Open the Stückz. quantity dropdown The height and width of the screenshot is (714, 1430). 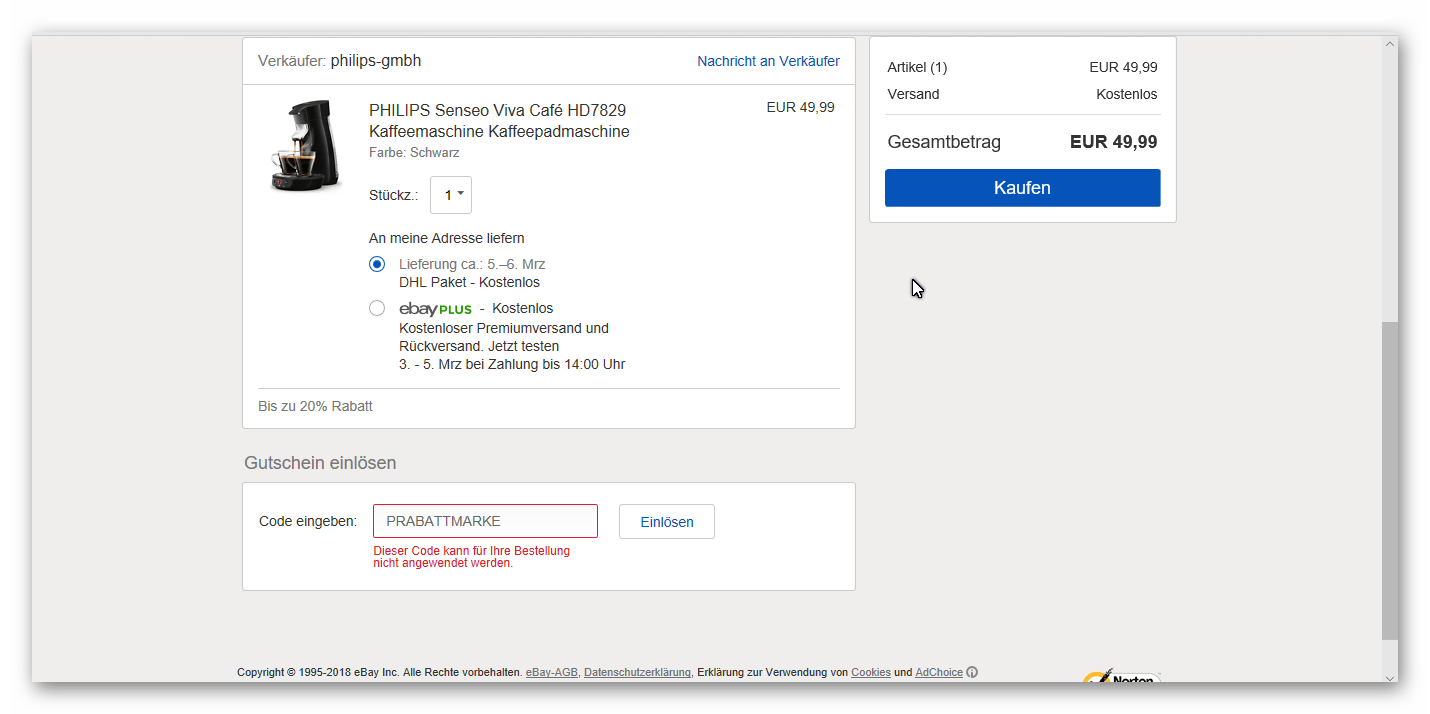[451, 195]
